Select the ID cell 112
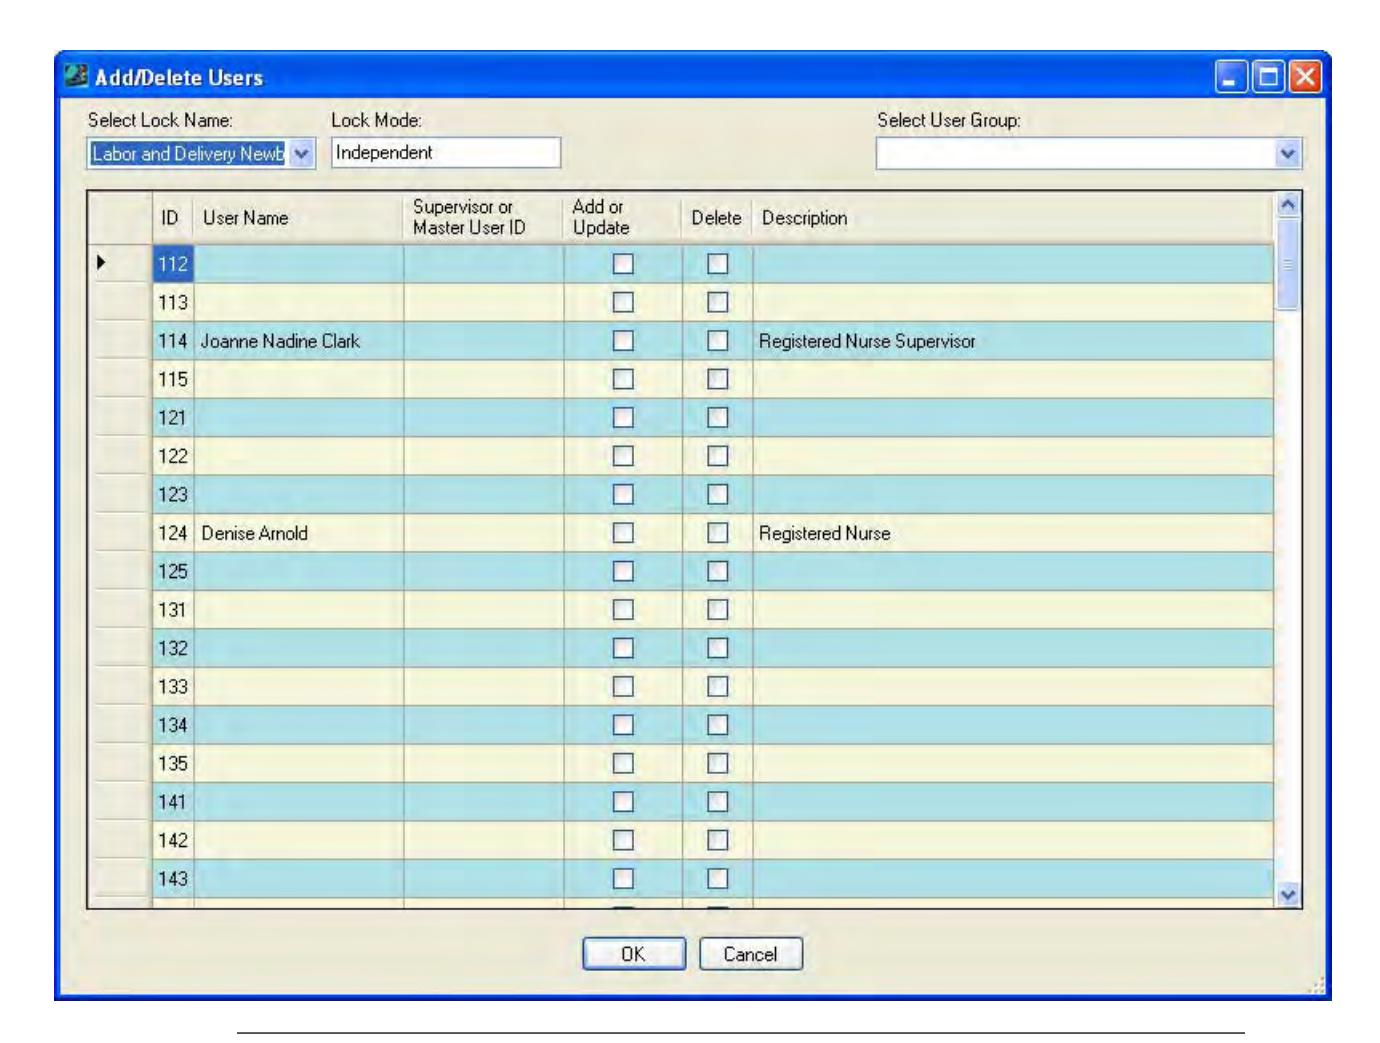 click(173, 264)
